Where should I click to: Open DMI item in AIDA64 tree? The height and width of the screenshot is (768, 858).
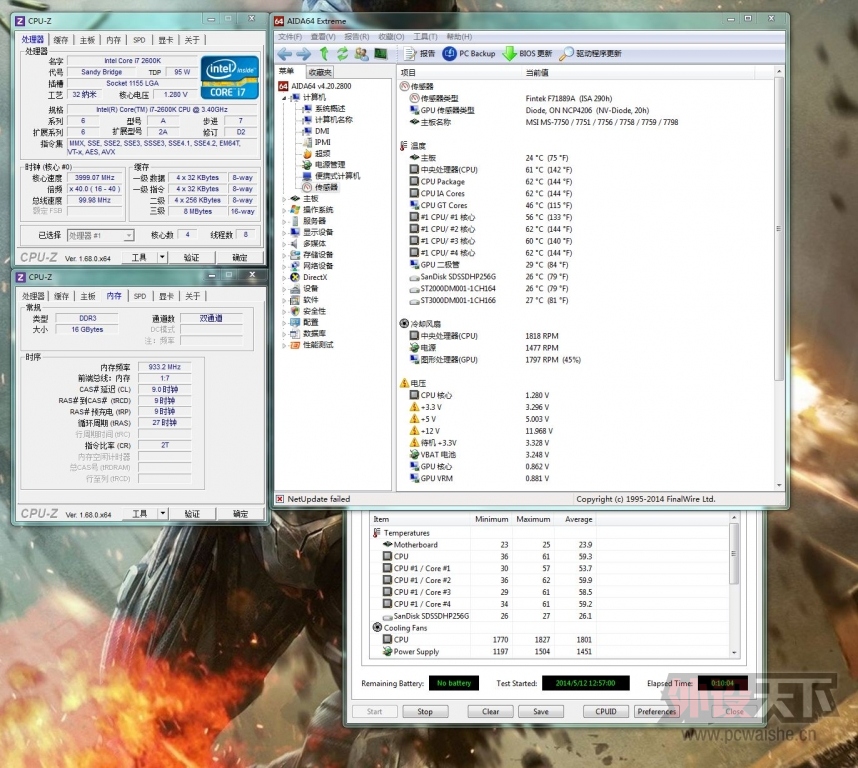click(316, 131)
